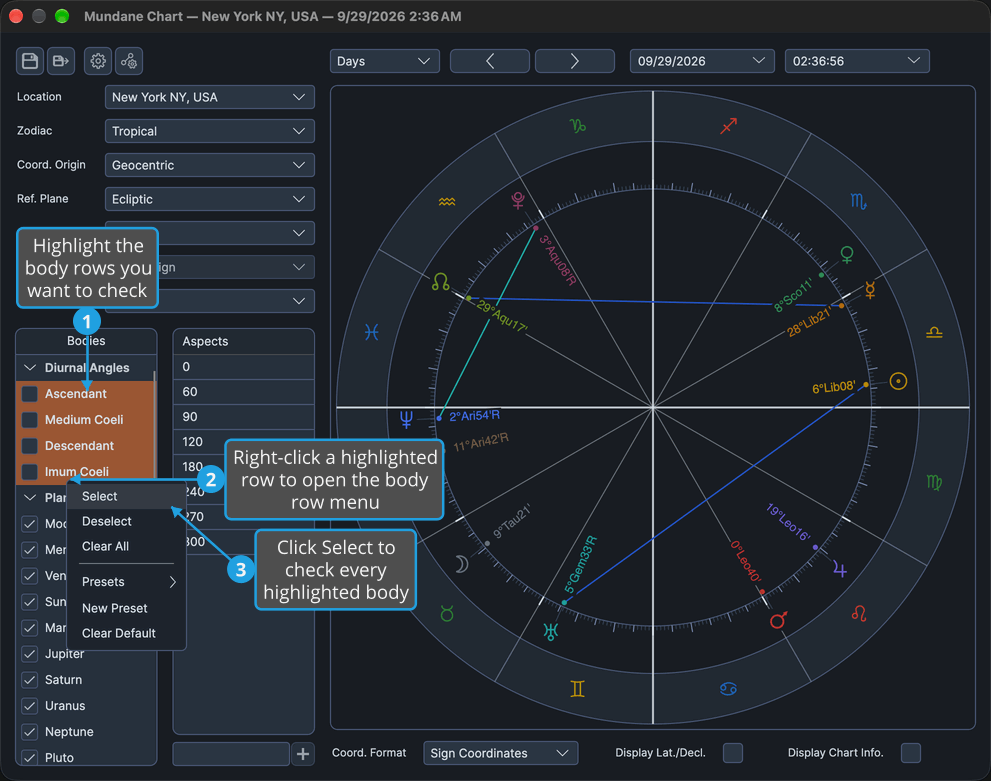Click the Scorpio sign symbol
Image resolution: width=991 pixels, height=781 pixels.
(x=858, y=202)
